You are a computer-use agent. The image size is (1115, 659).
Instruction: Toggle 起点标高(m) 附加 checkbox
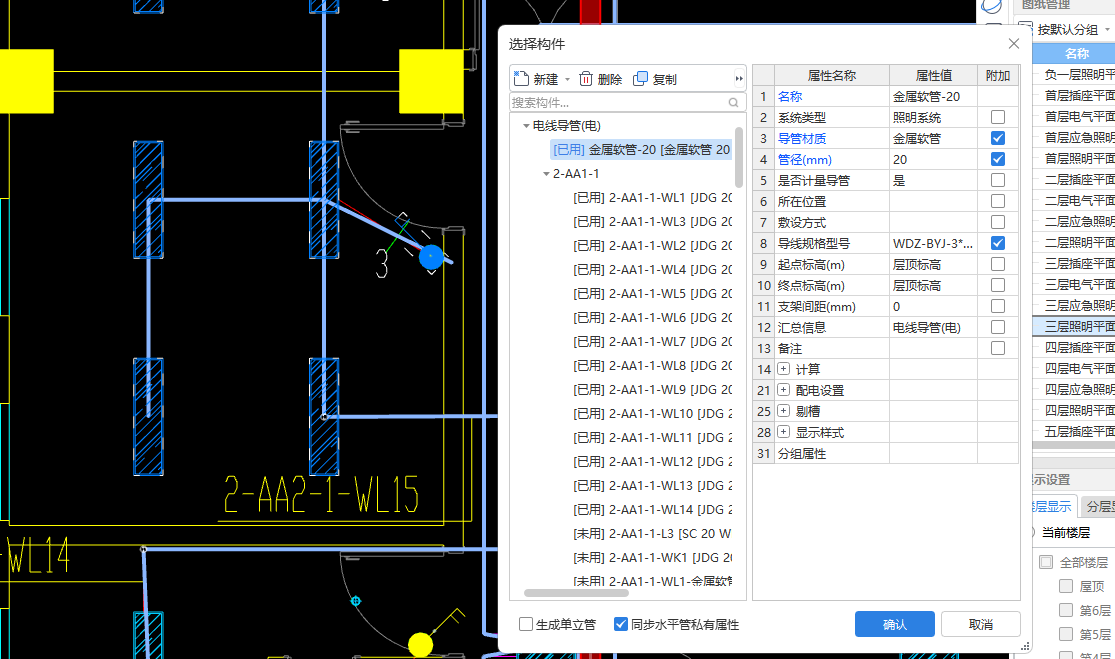[x=998, y=264]
